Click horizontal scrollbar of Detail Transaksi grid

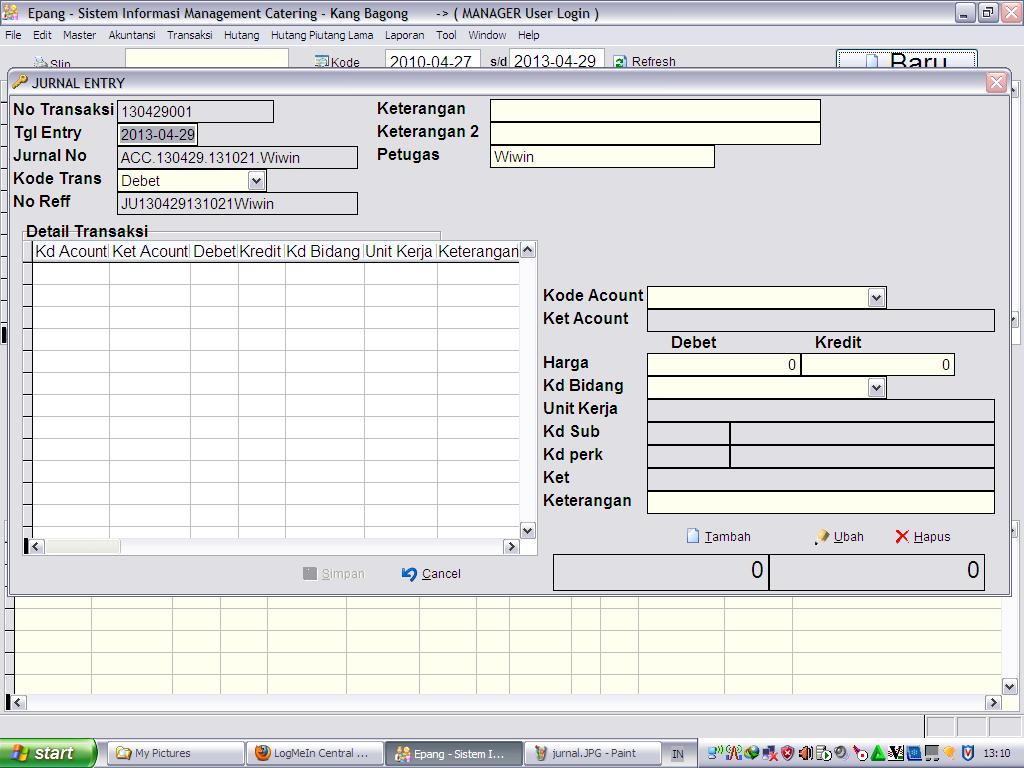point(272,546)
